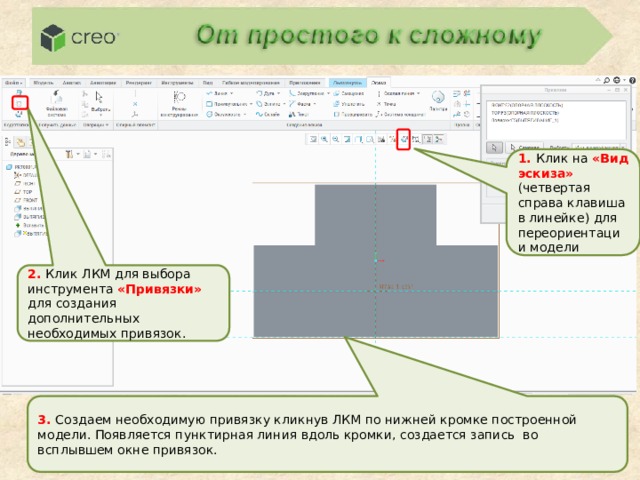Choose the Text sketch tool
This screenshot has width=640, height=480.
click(x=299, y=115)
